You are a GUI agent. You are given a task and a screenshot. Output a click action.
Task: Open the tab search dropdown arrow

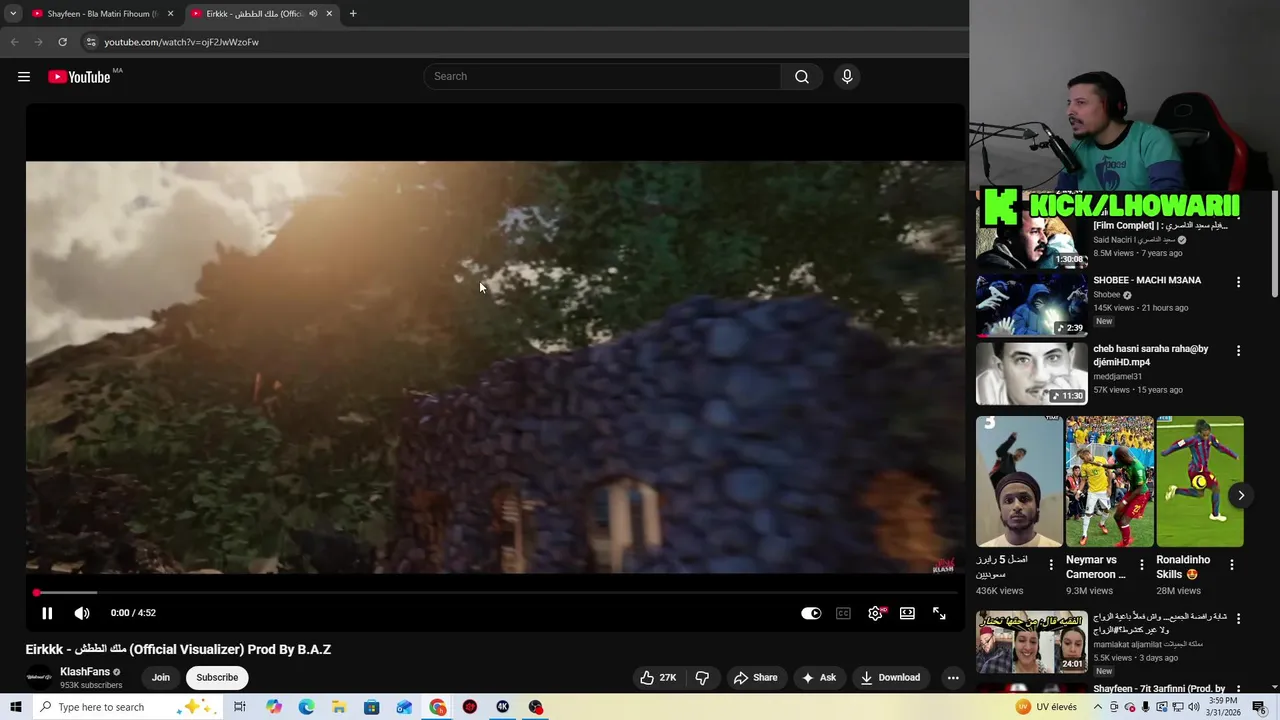tap(13, 14)
